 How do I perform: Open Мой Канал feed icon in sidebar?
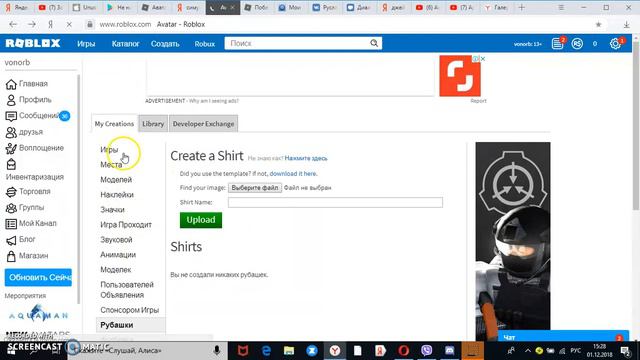click(11, 224)
